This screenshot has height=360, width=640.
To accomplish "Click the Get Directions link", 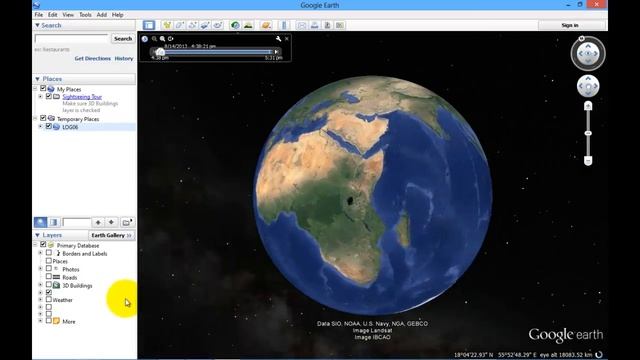I will [x=93, y=58].
